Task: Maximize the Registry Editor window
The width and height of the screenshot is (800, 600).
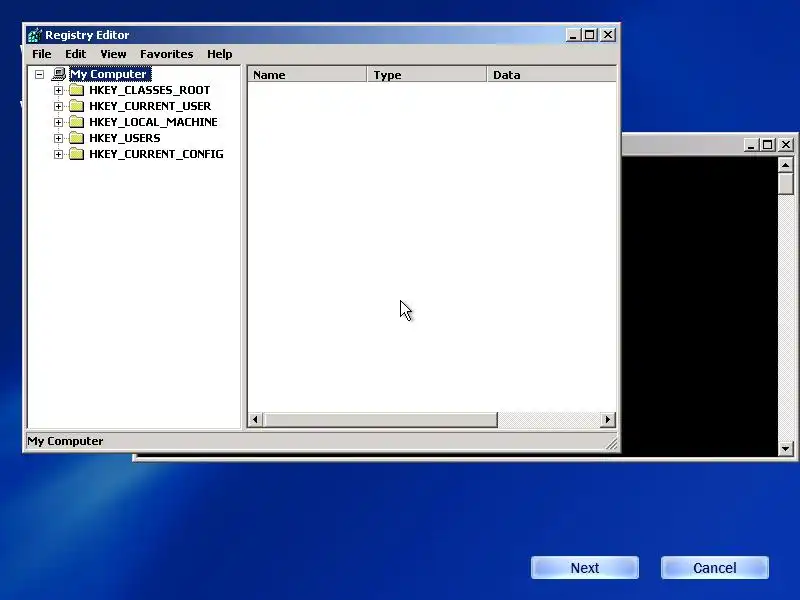Action: coord(590,35)
